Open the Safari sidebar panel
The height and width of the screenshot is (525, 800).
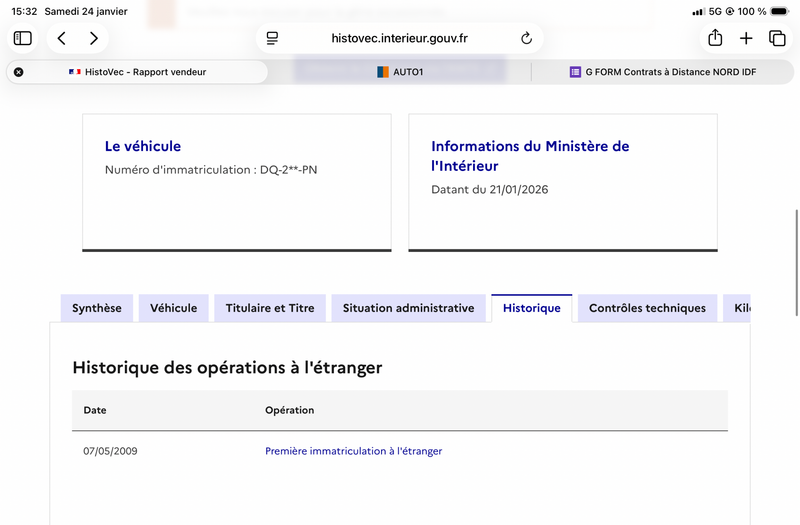pos(23,38)
